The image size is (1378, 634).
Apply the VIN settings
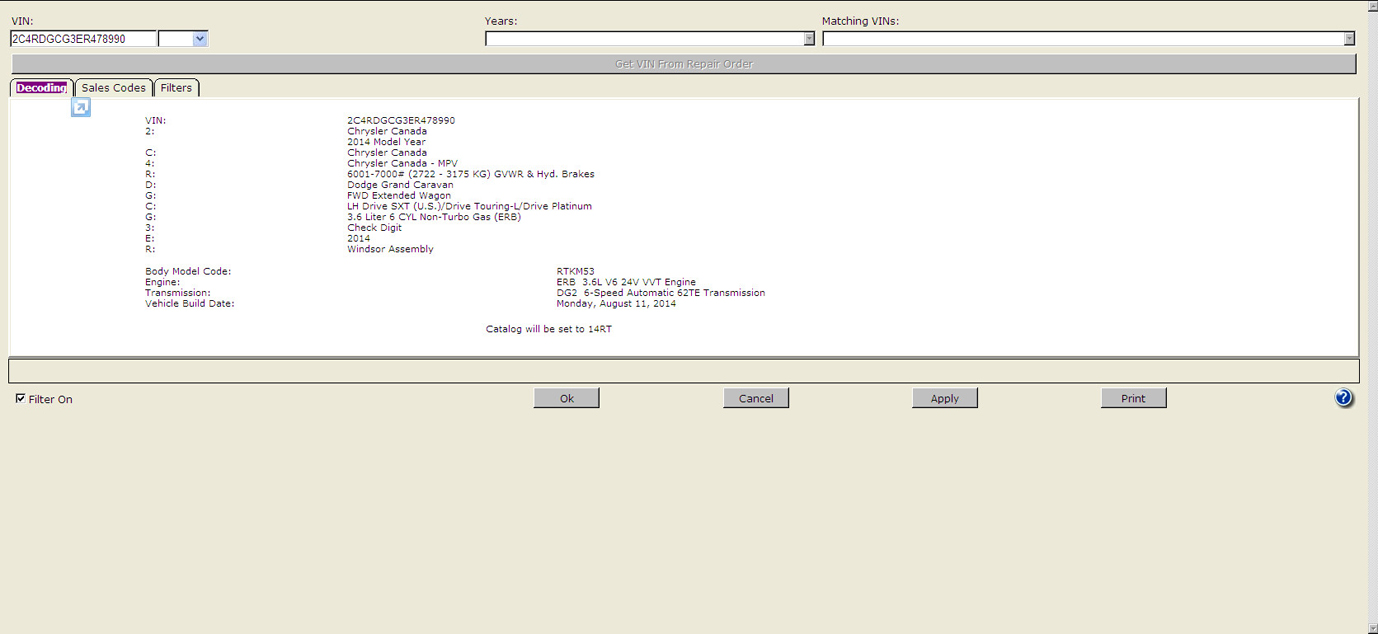(944, 398)
